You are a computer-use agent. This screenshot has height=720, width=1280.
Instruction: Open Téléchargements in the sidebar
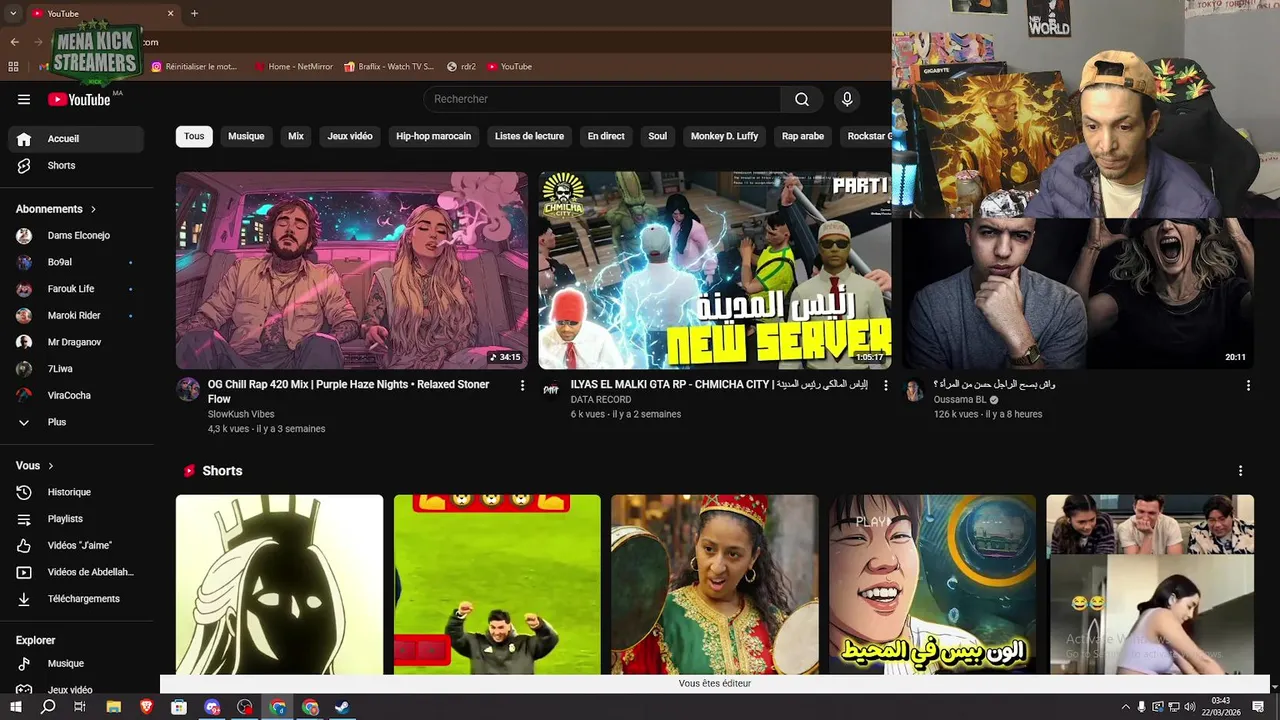click(76, 599)
